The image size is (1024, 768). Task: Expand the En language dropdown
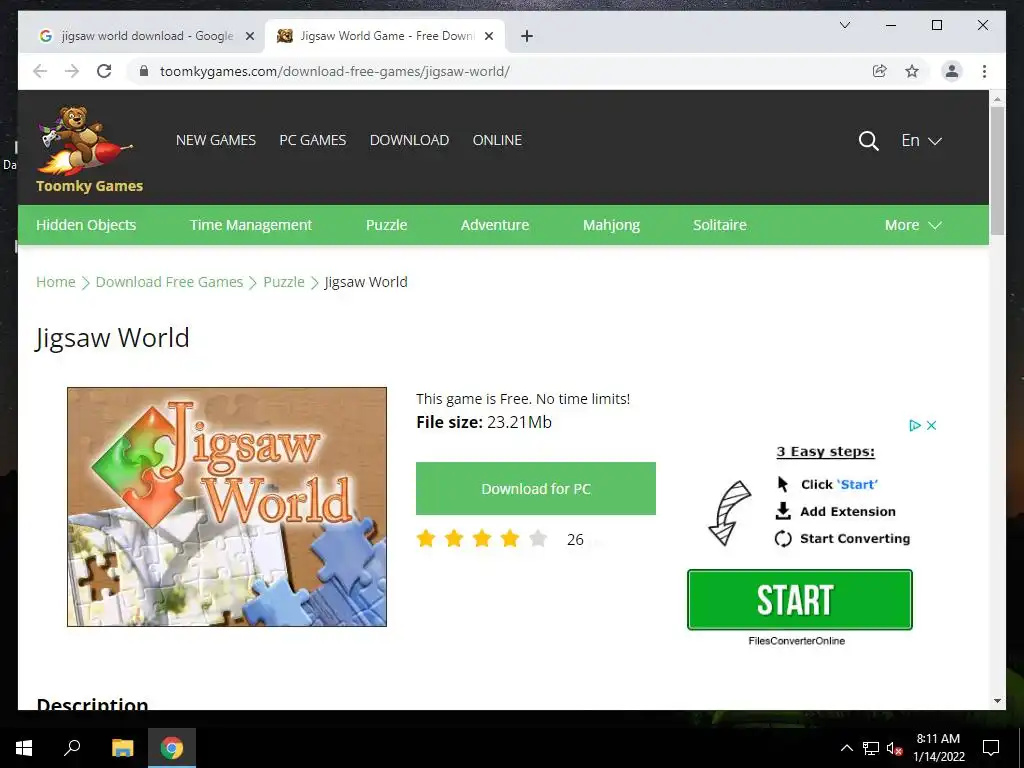point(921,140)
